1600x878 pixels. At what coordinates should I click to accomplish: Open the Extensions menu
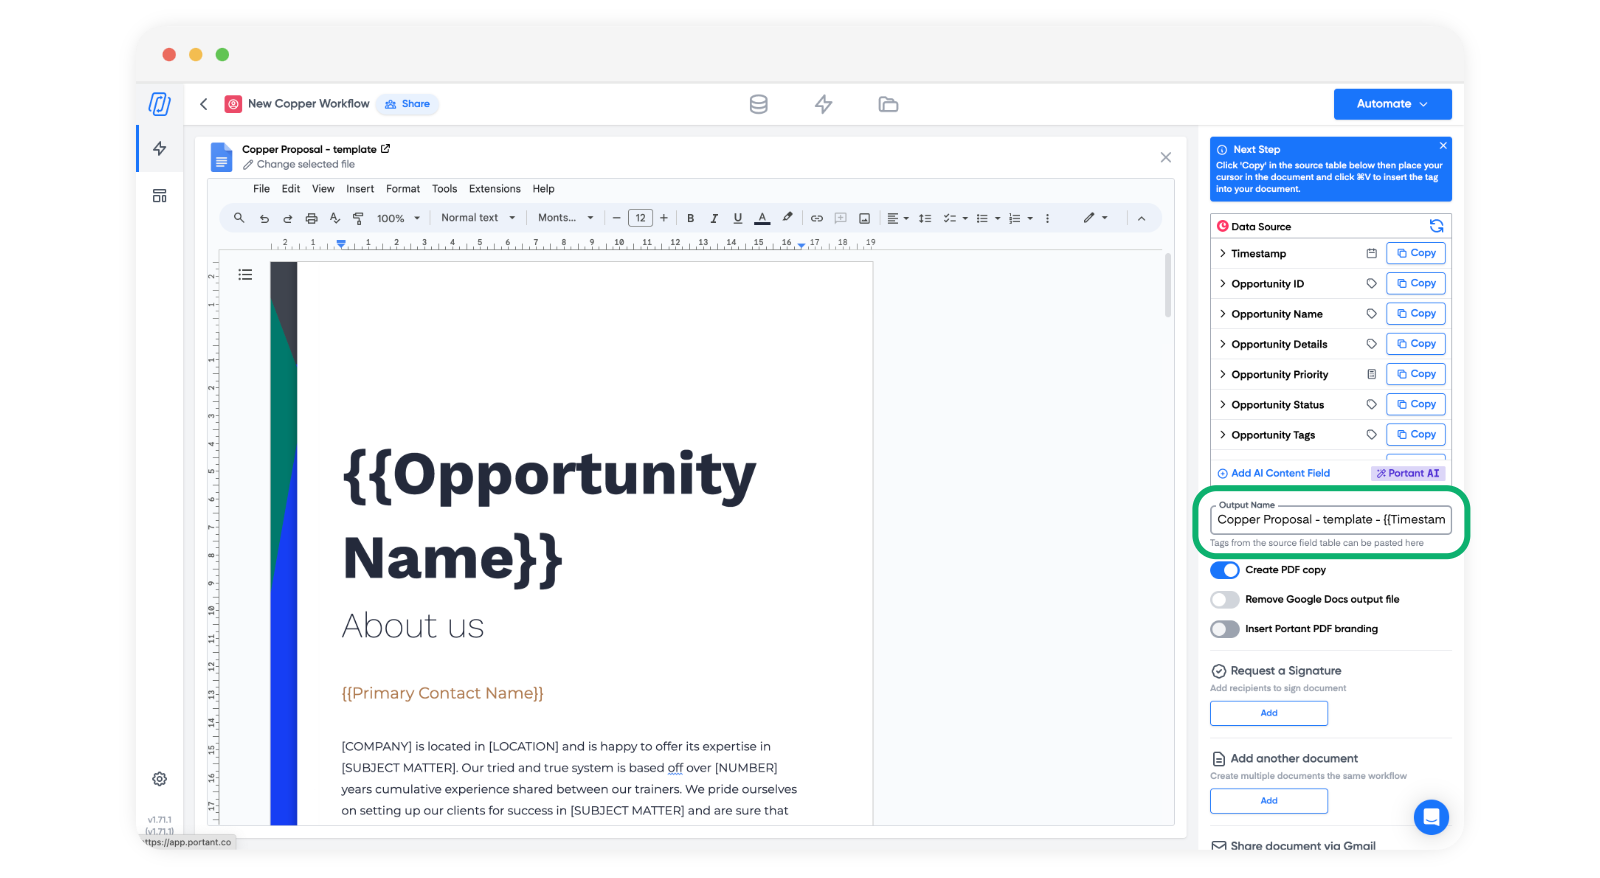494,189
